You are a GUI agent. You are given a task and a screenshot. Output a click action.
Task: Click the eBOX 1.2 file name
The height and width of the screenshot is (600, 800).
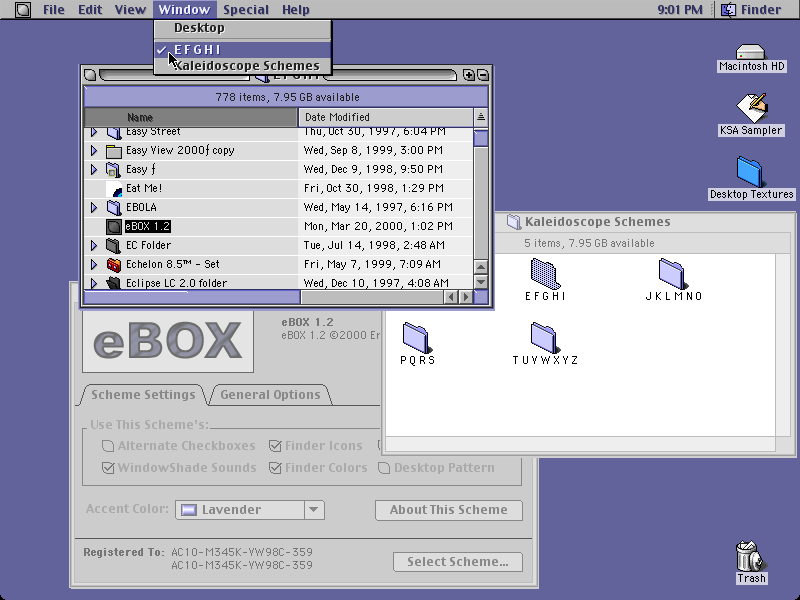[x=147, y=226]
